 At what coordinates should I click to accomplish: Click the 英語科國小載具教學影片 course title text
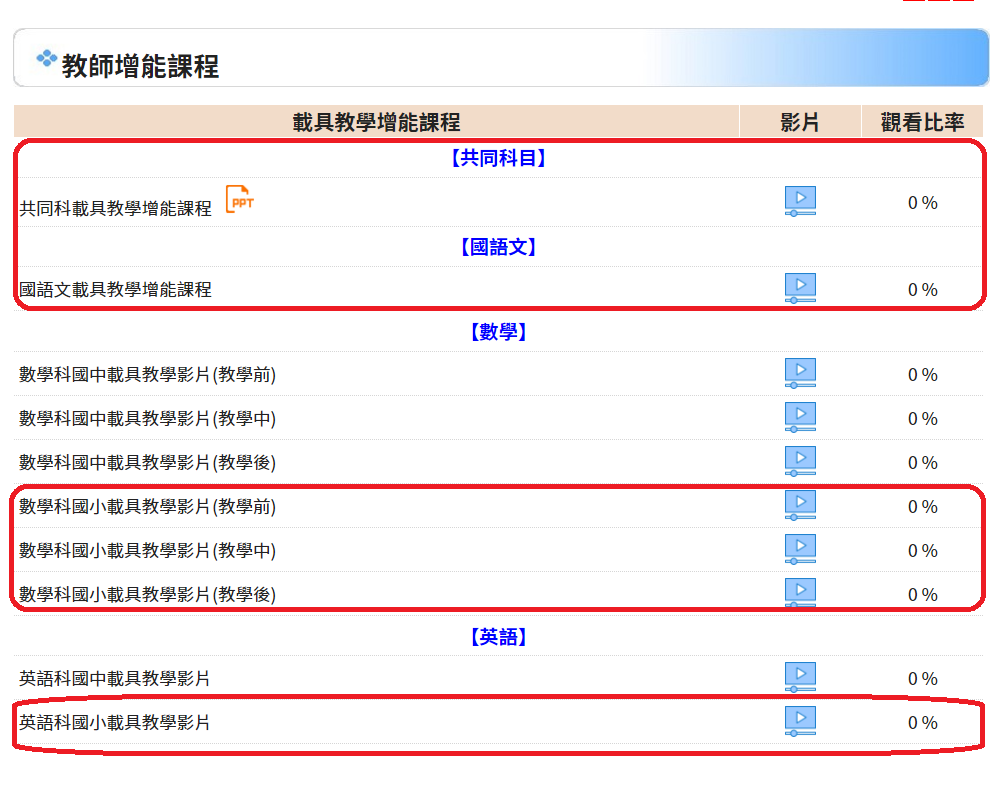coord(115,722)
